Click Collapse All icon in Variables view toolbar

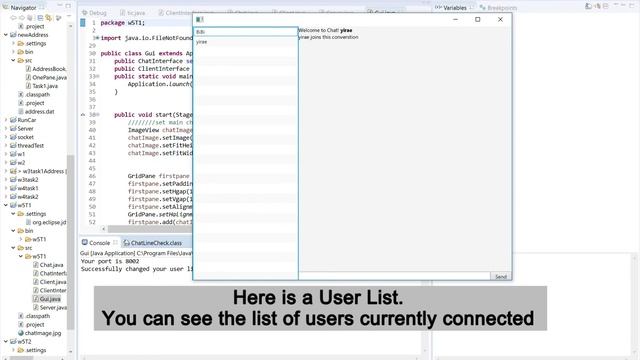click(606, 6)
